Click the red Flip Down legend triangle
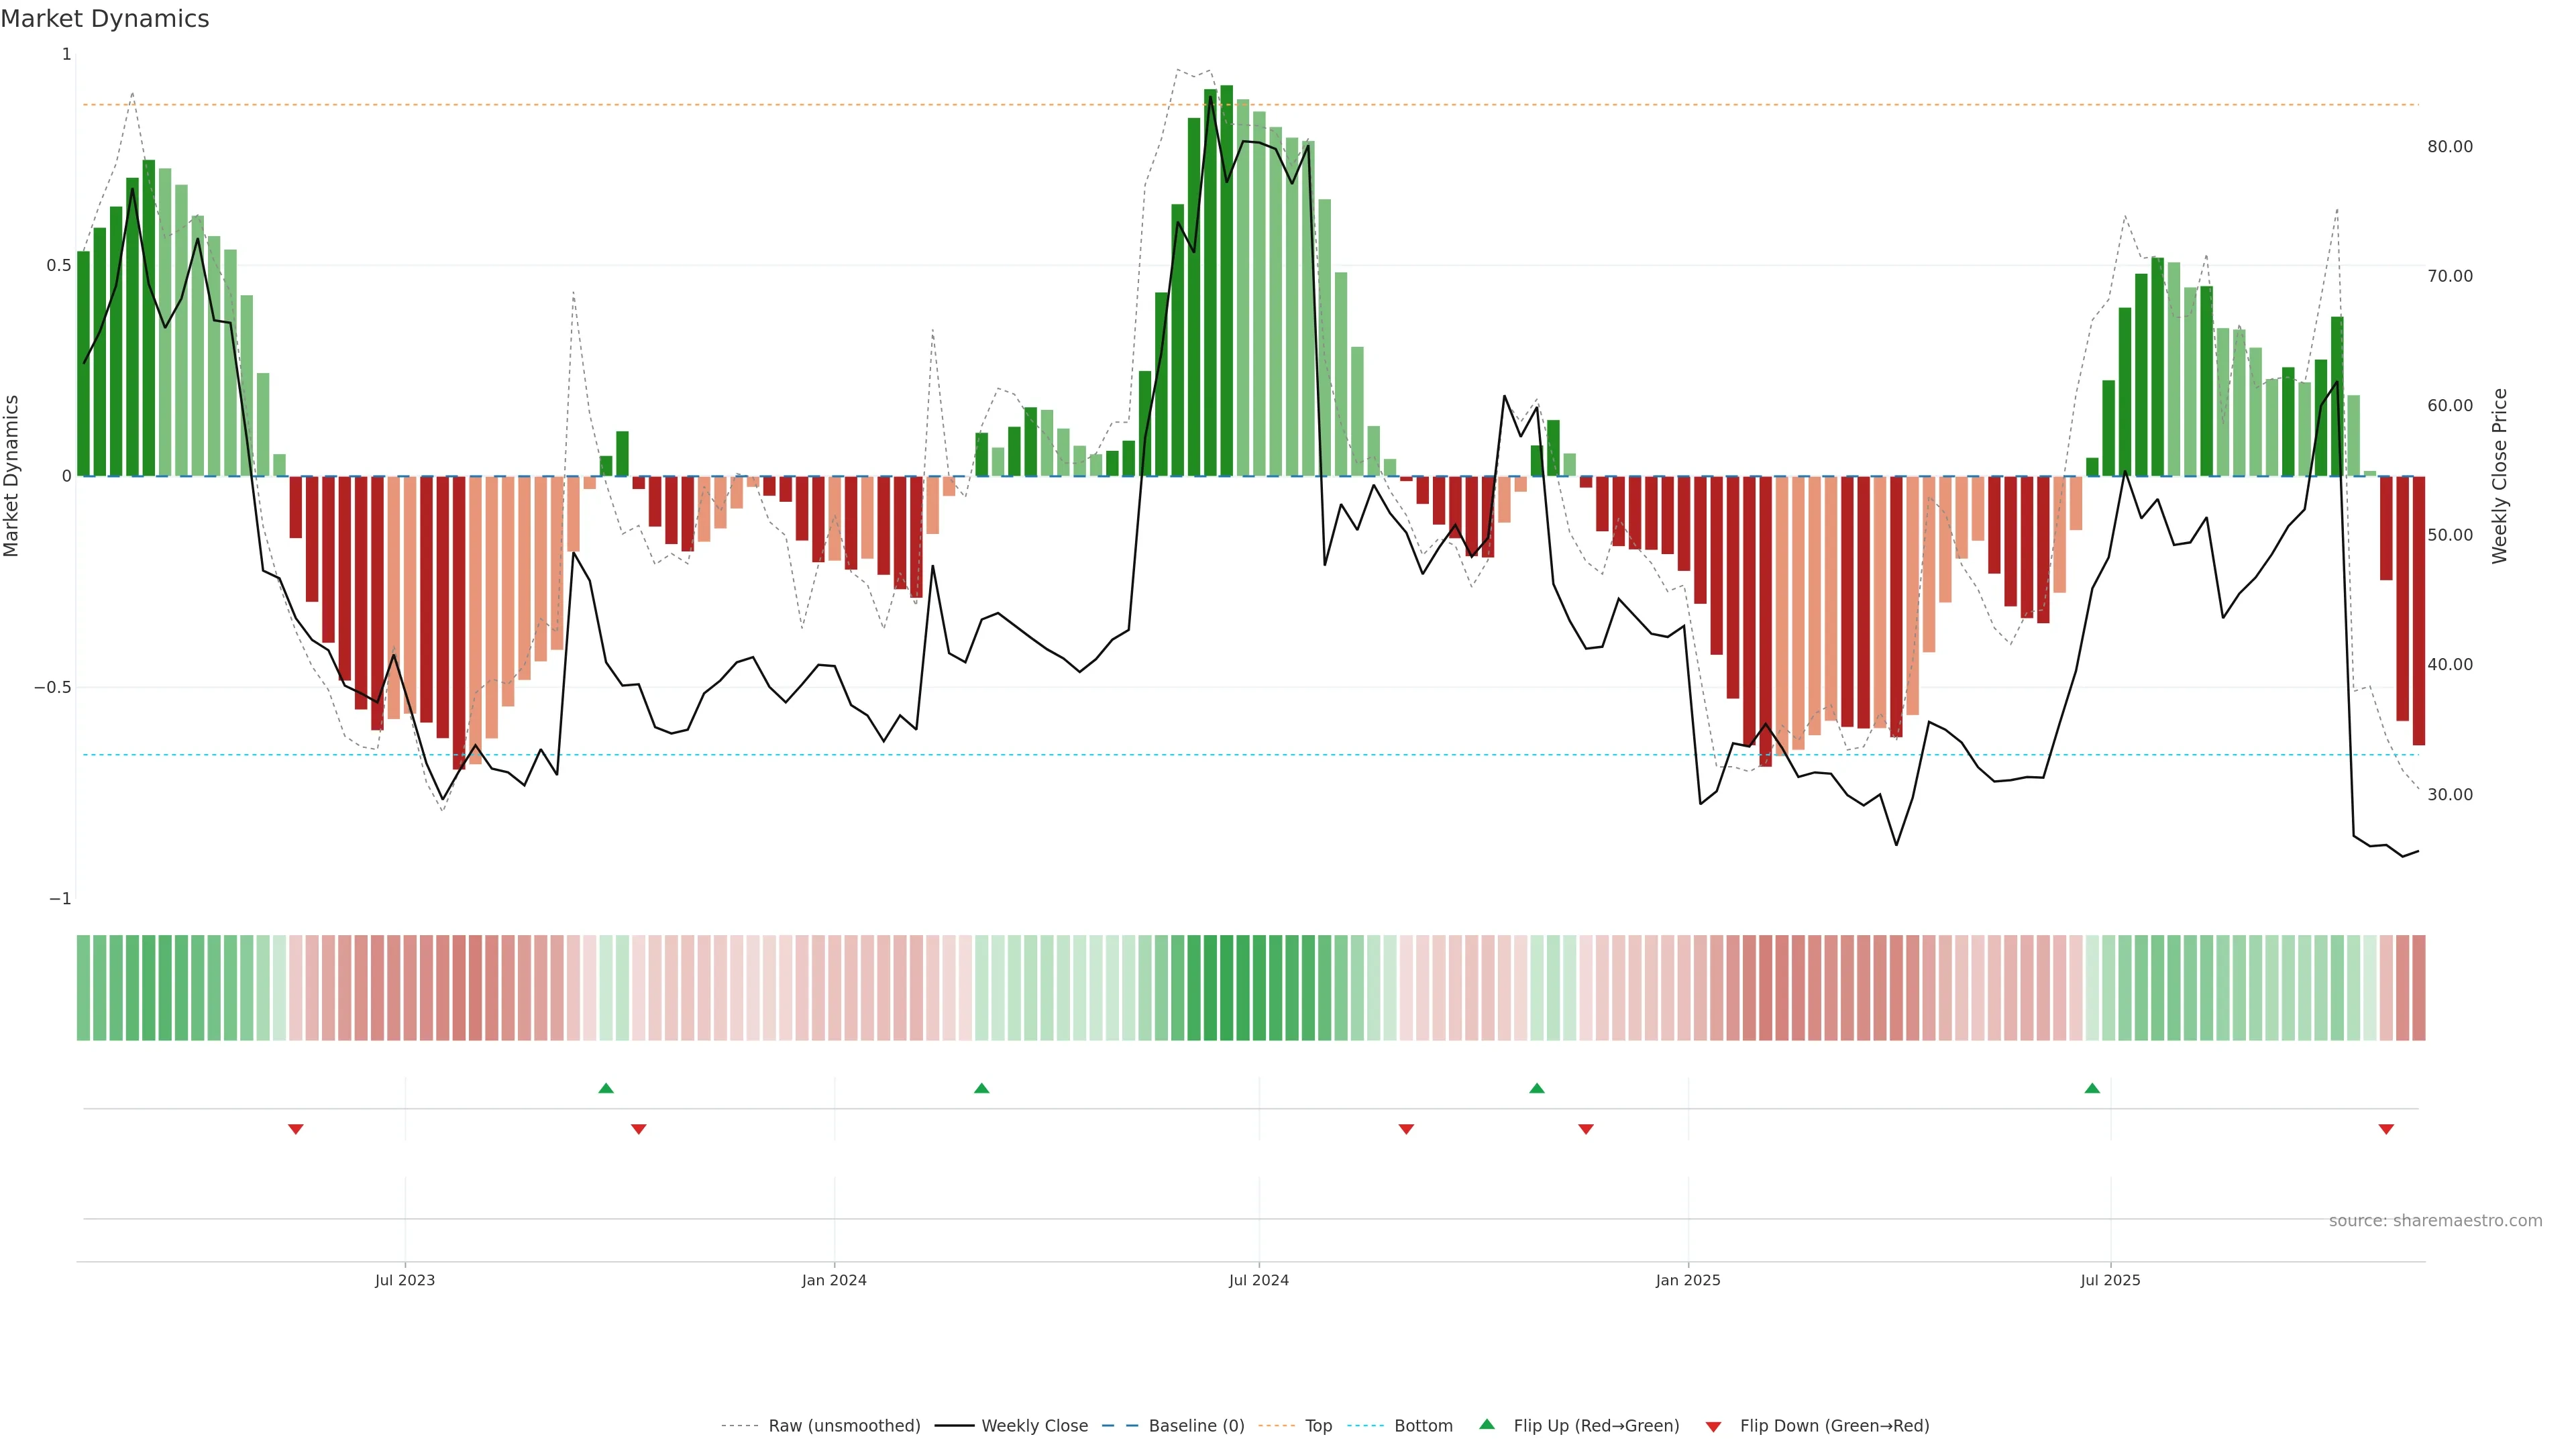2576x1449 pixels. coord(1713,1426)
